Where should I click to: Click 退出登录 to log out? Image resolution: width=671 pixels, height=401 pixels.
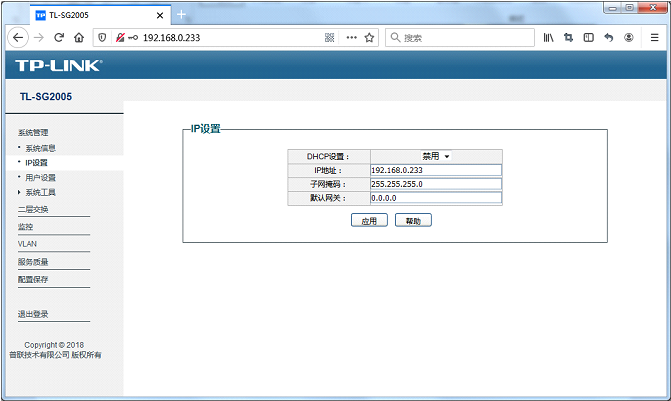[33, 314]
